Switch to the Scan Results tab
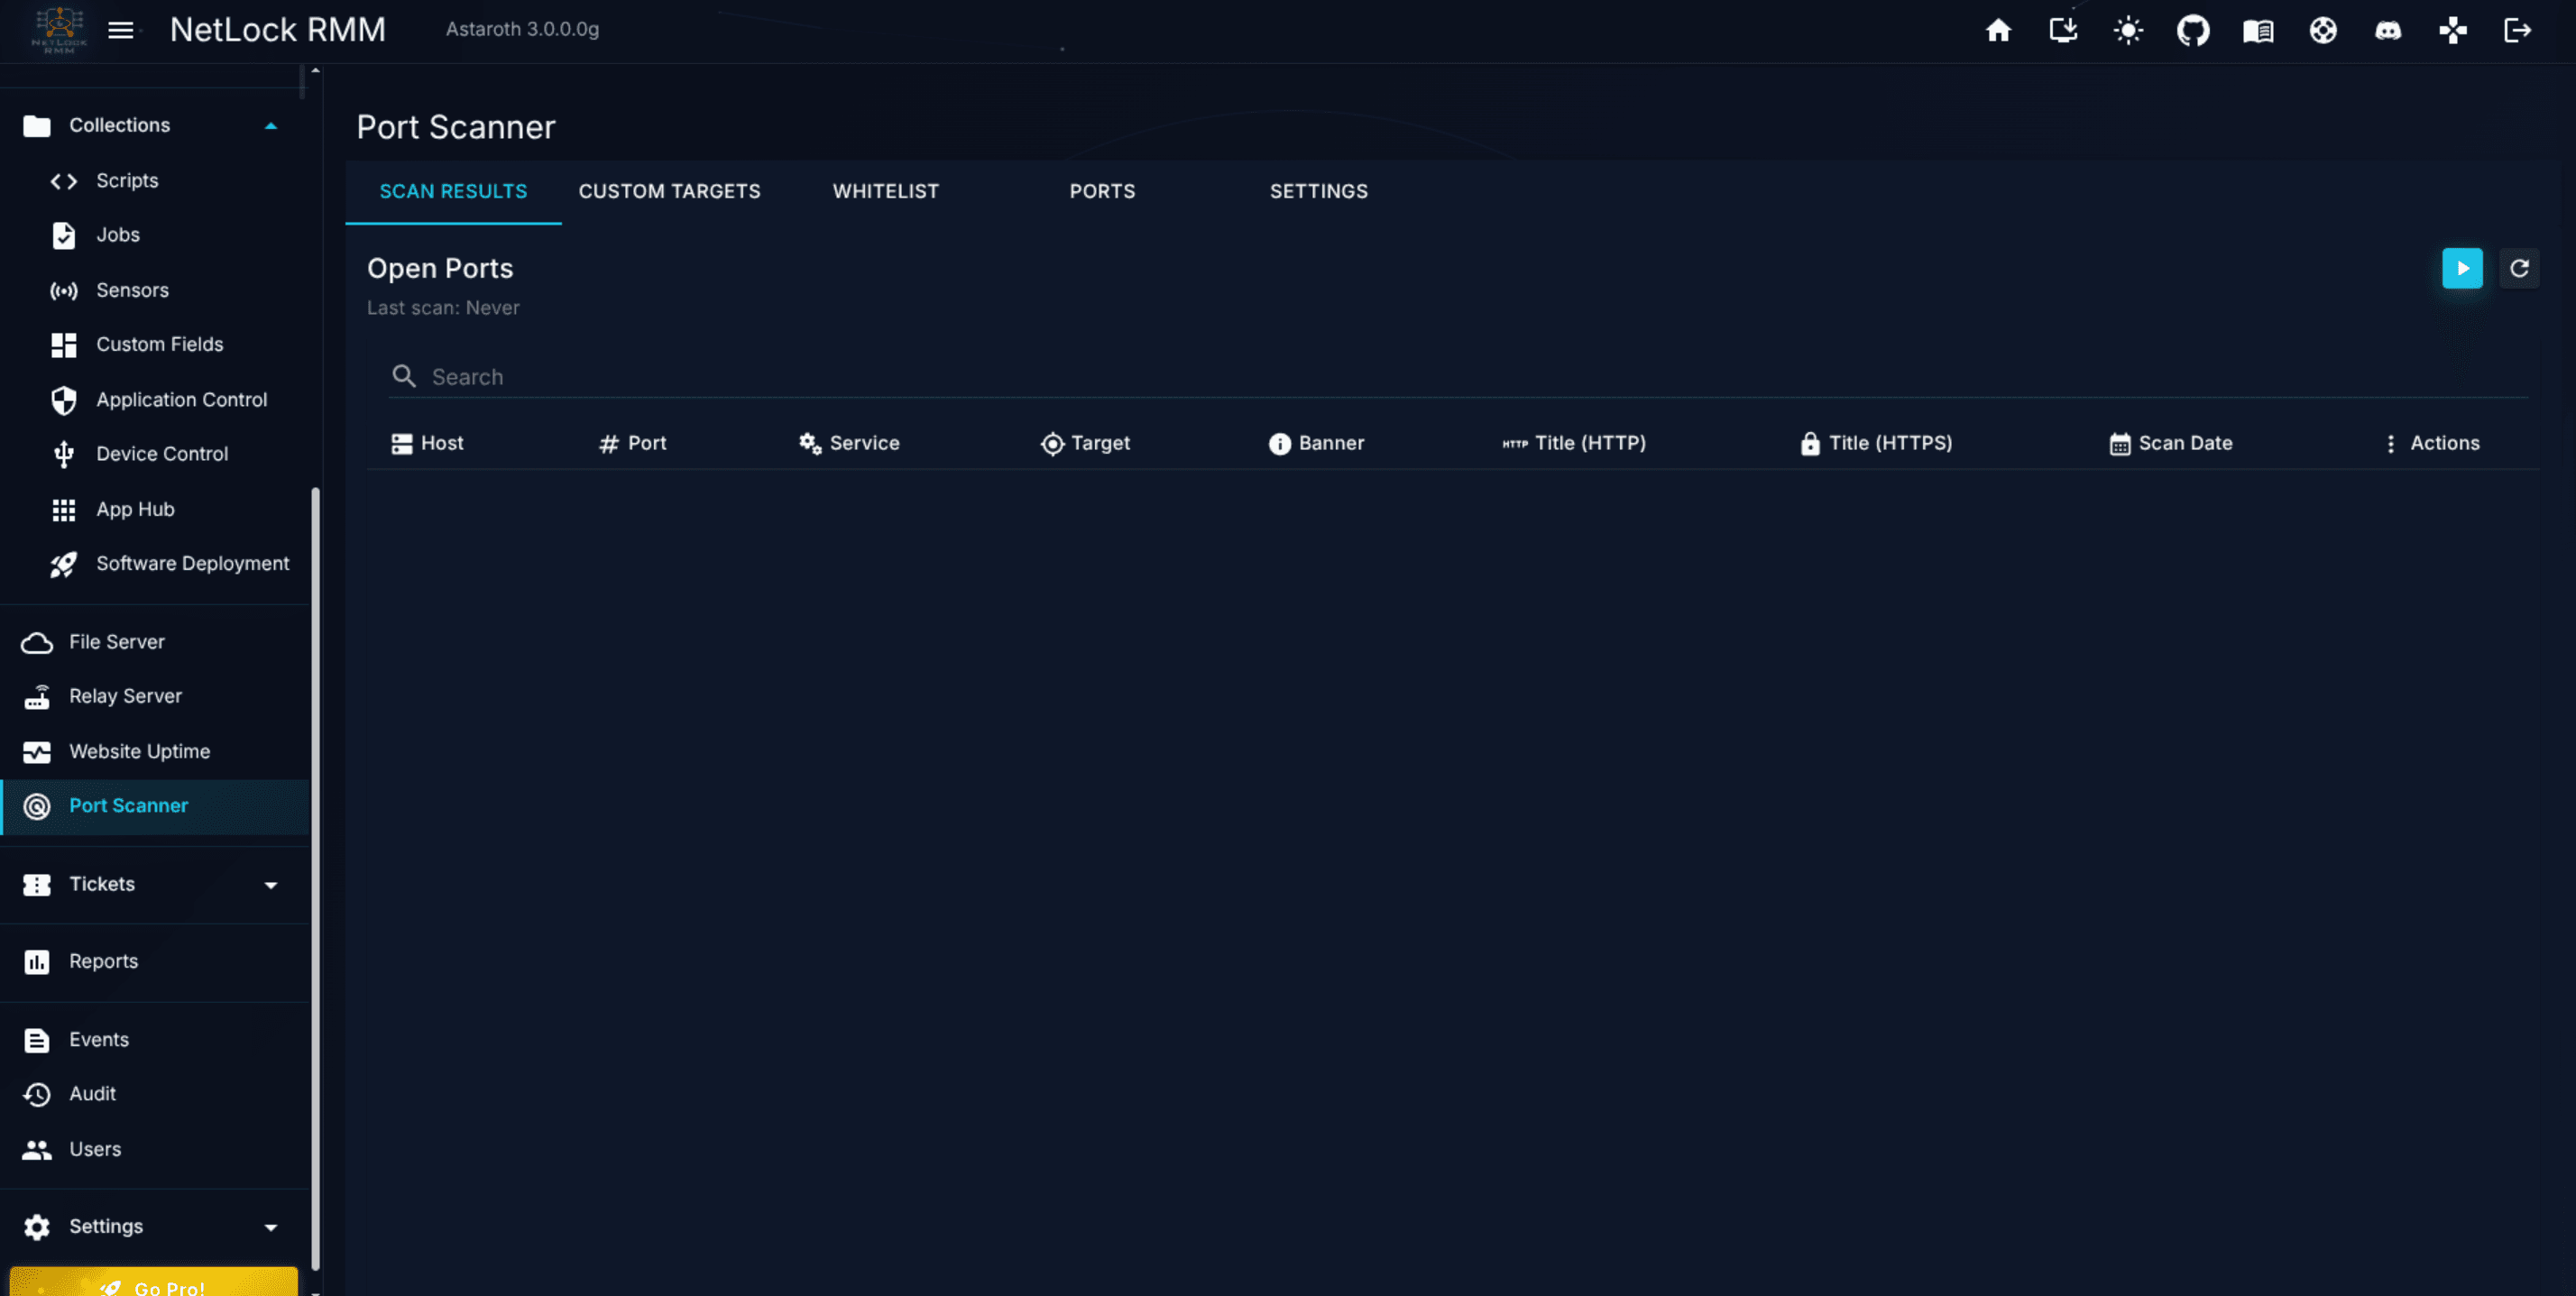Viewport: 2576px width, 1296px height. tap(453, 191)
